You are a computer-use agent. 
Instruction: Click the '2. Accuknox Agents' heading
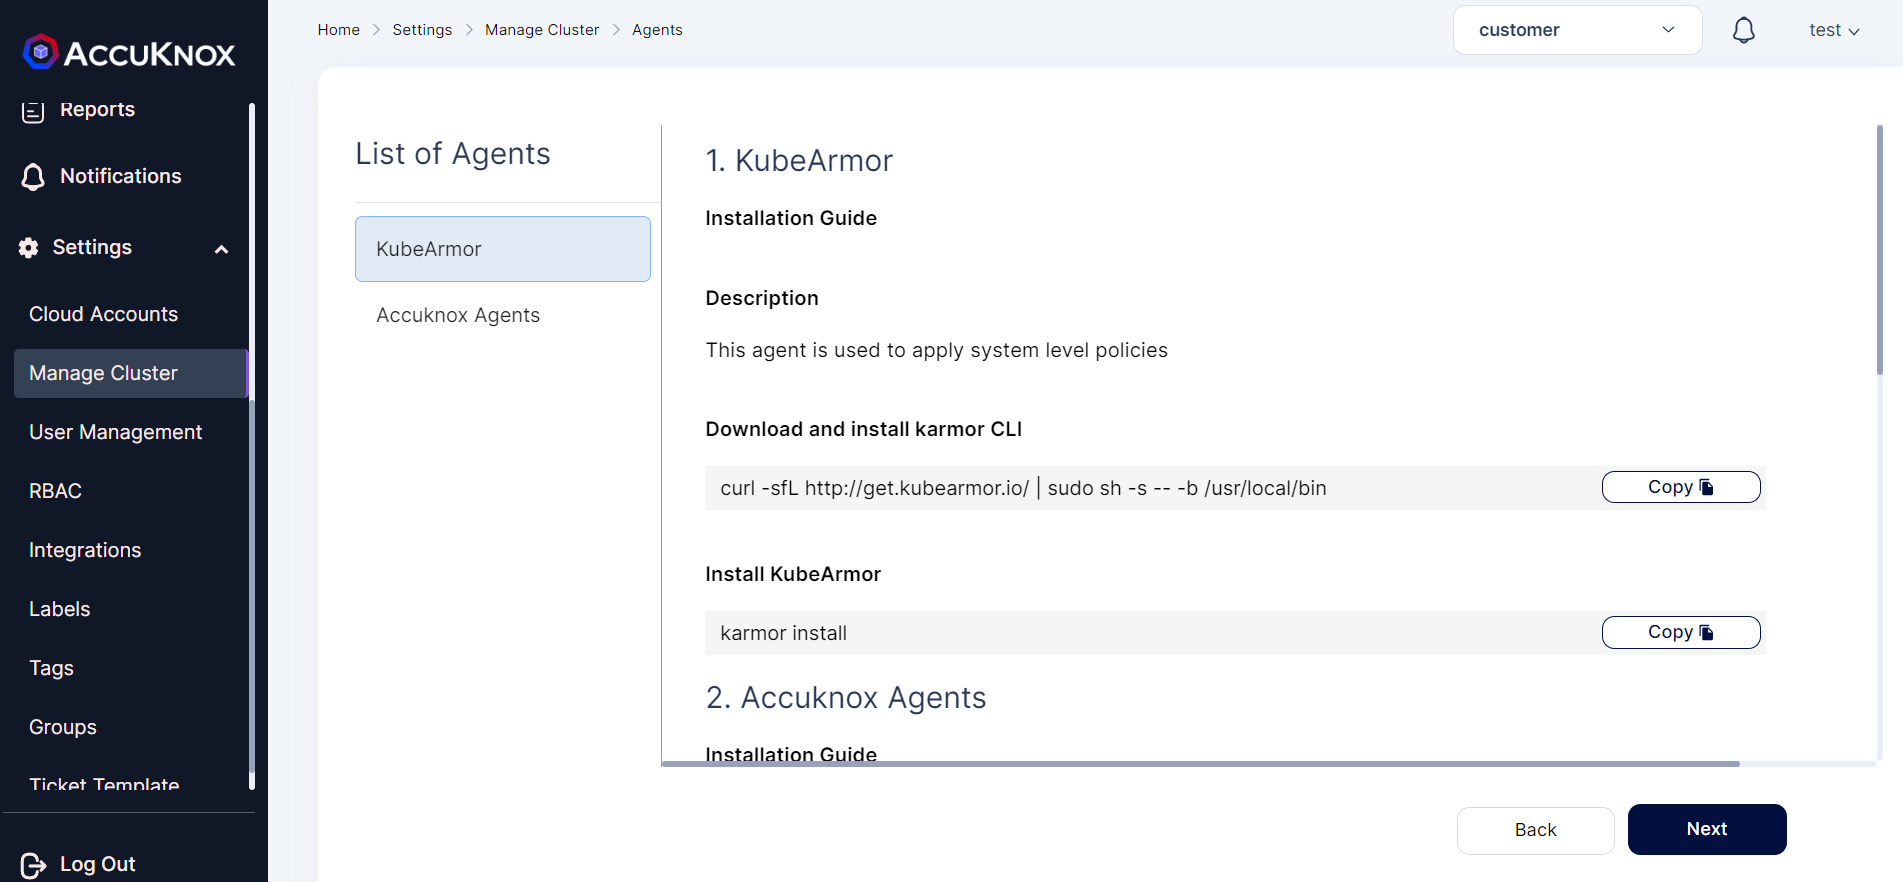(846, 697)
